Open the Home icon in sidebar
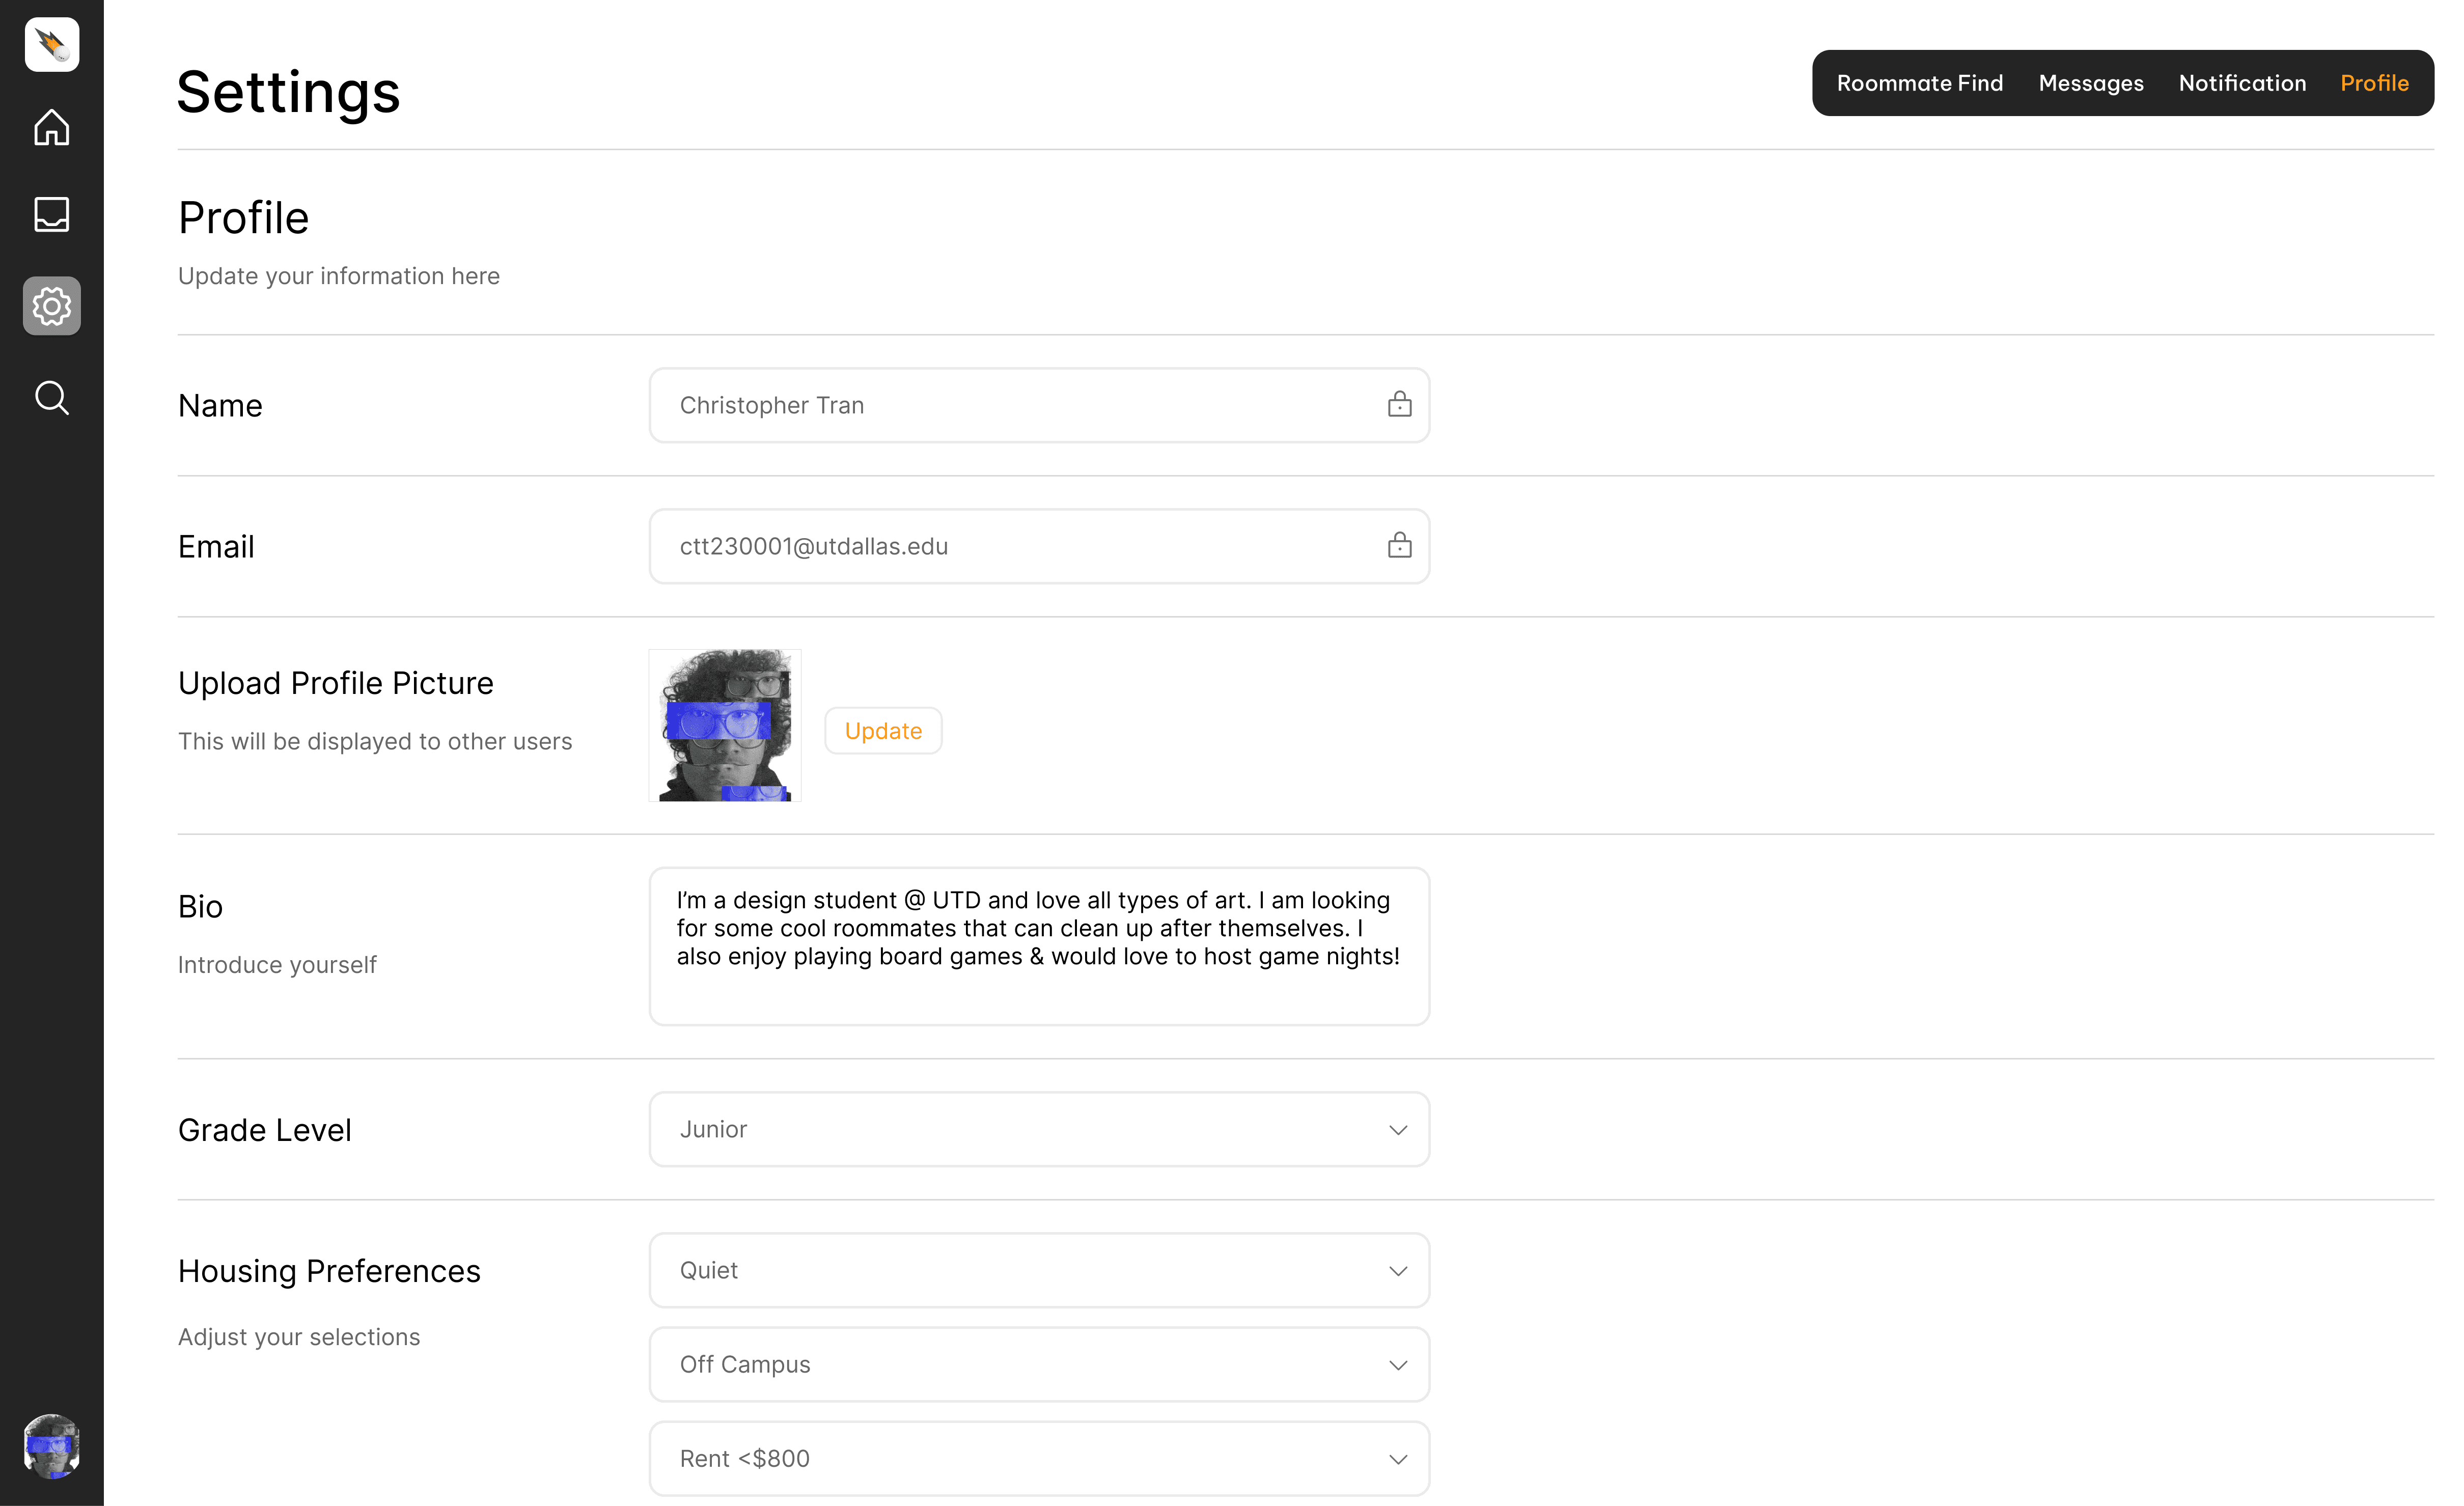2464x1506 pixels. tap(52, 127)
